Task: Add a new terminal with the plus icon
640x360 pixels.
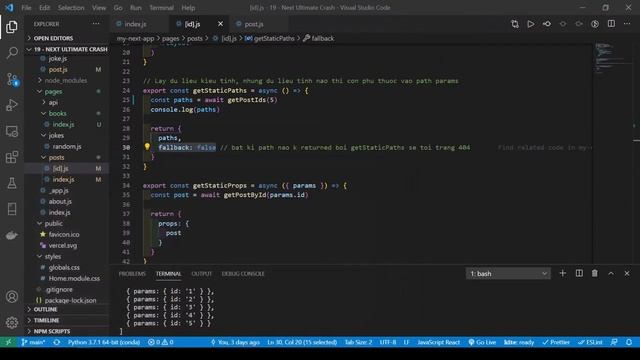Action: pos(562,273)
